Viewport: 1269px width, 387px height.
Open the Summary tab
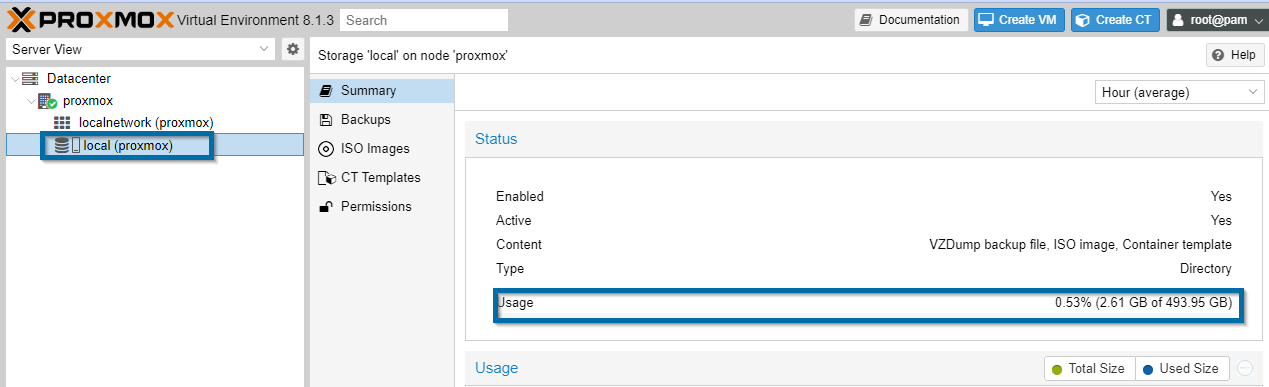click(382, 90)
